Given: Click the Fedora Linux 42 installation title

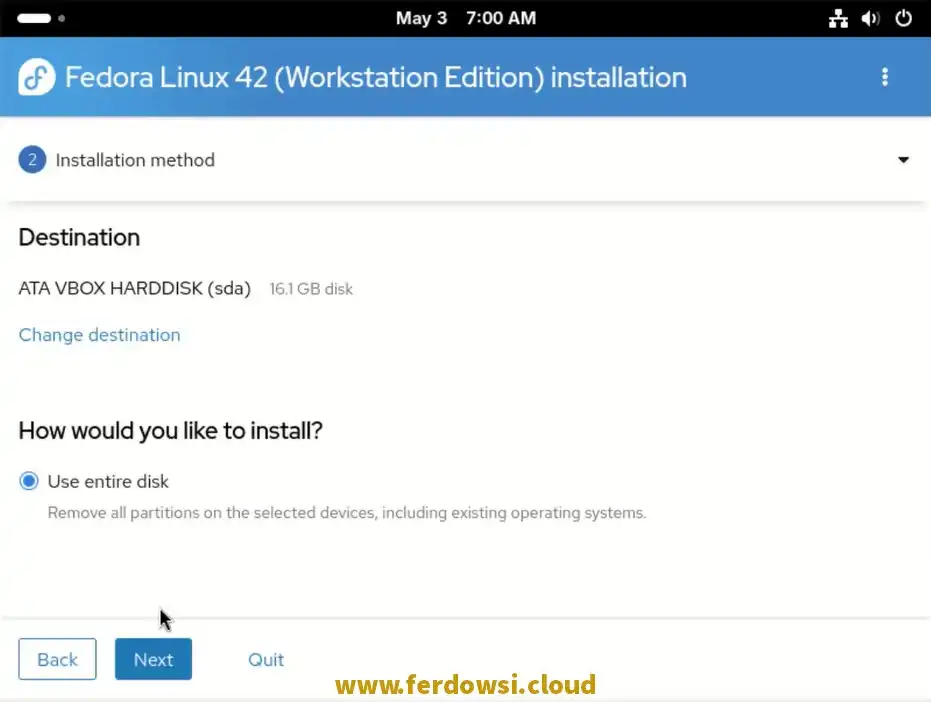Looking at the screenshot, I should [376, 77].
